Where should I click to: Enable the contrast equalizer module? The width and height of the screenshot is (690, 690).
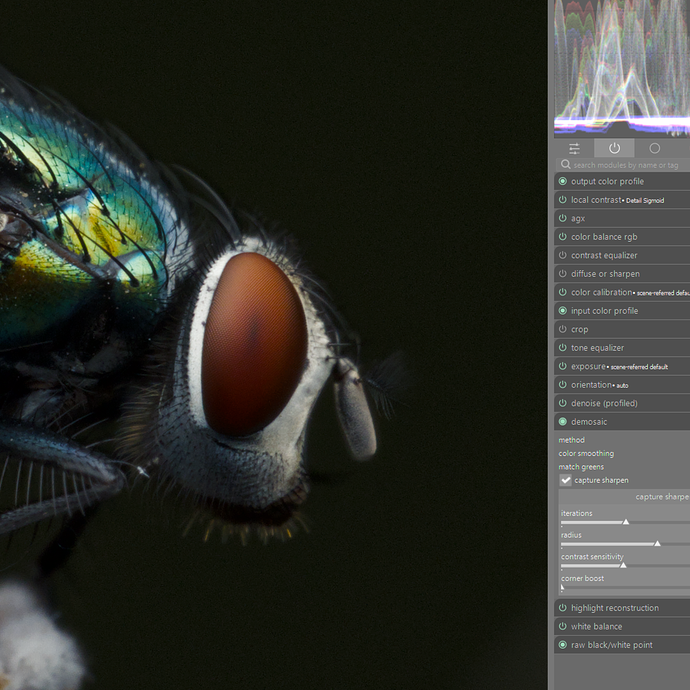563,255
